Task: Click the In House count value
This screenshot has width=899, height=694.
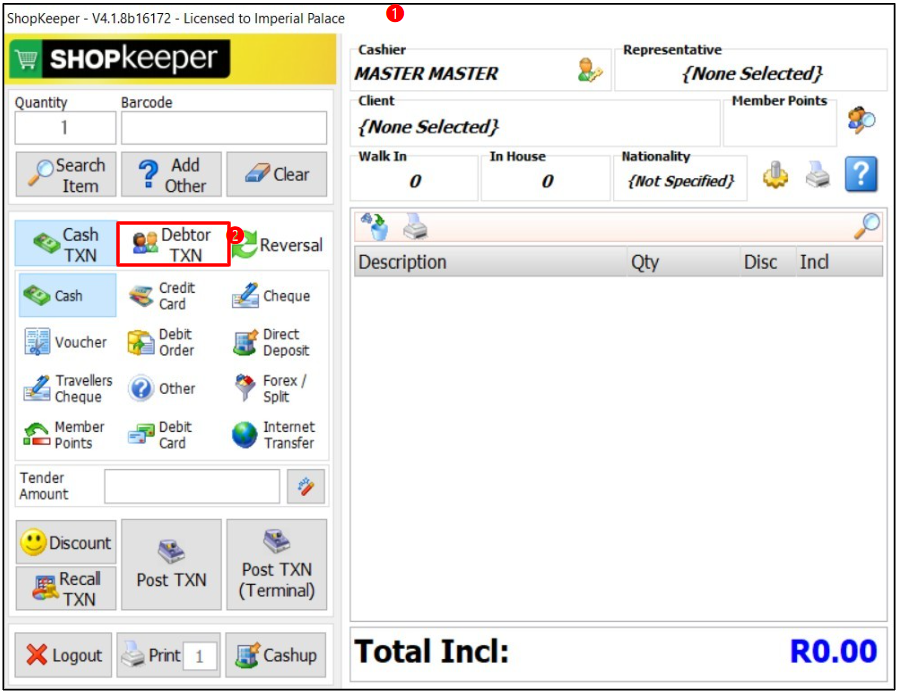Action: coord(546,181)
